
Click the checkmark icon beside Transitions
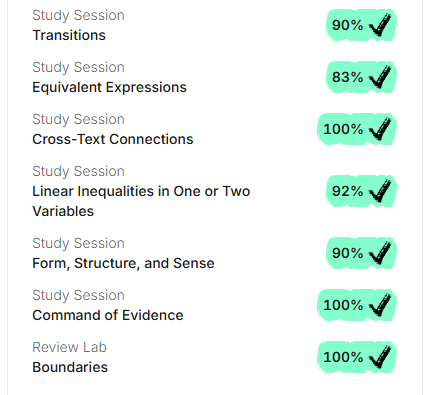(380, 25)
